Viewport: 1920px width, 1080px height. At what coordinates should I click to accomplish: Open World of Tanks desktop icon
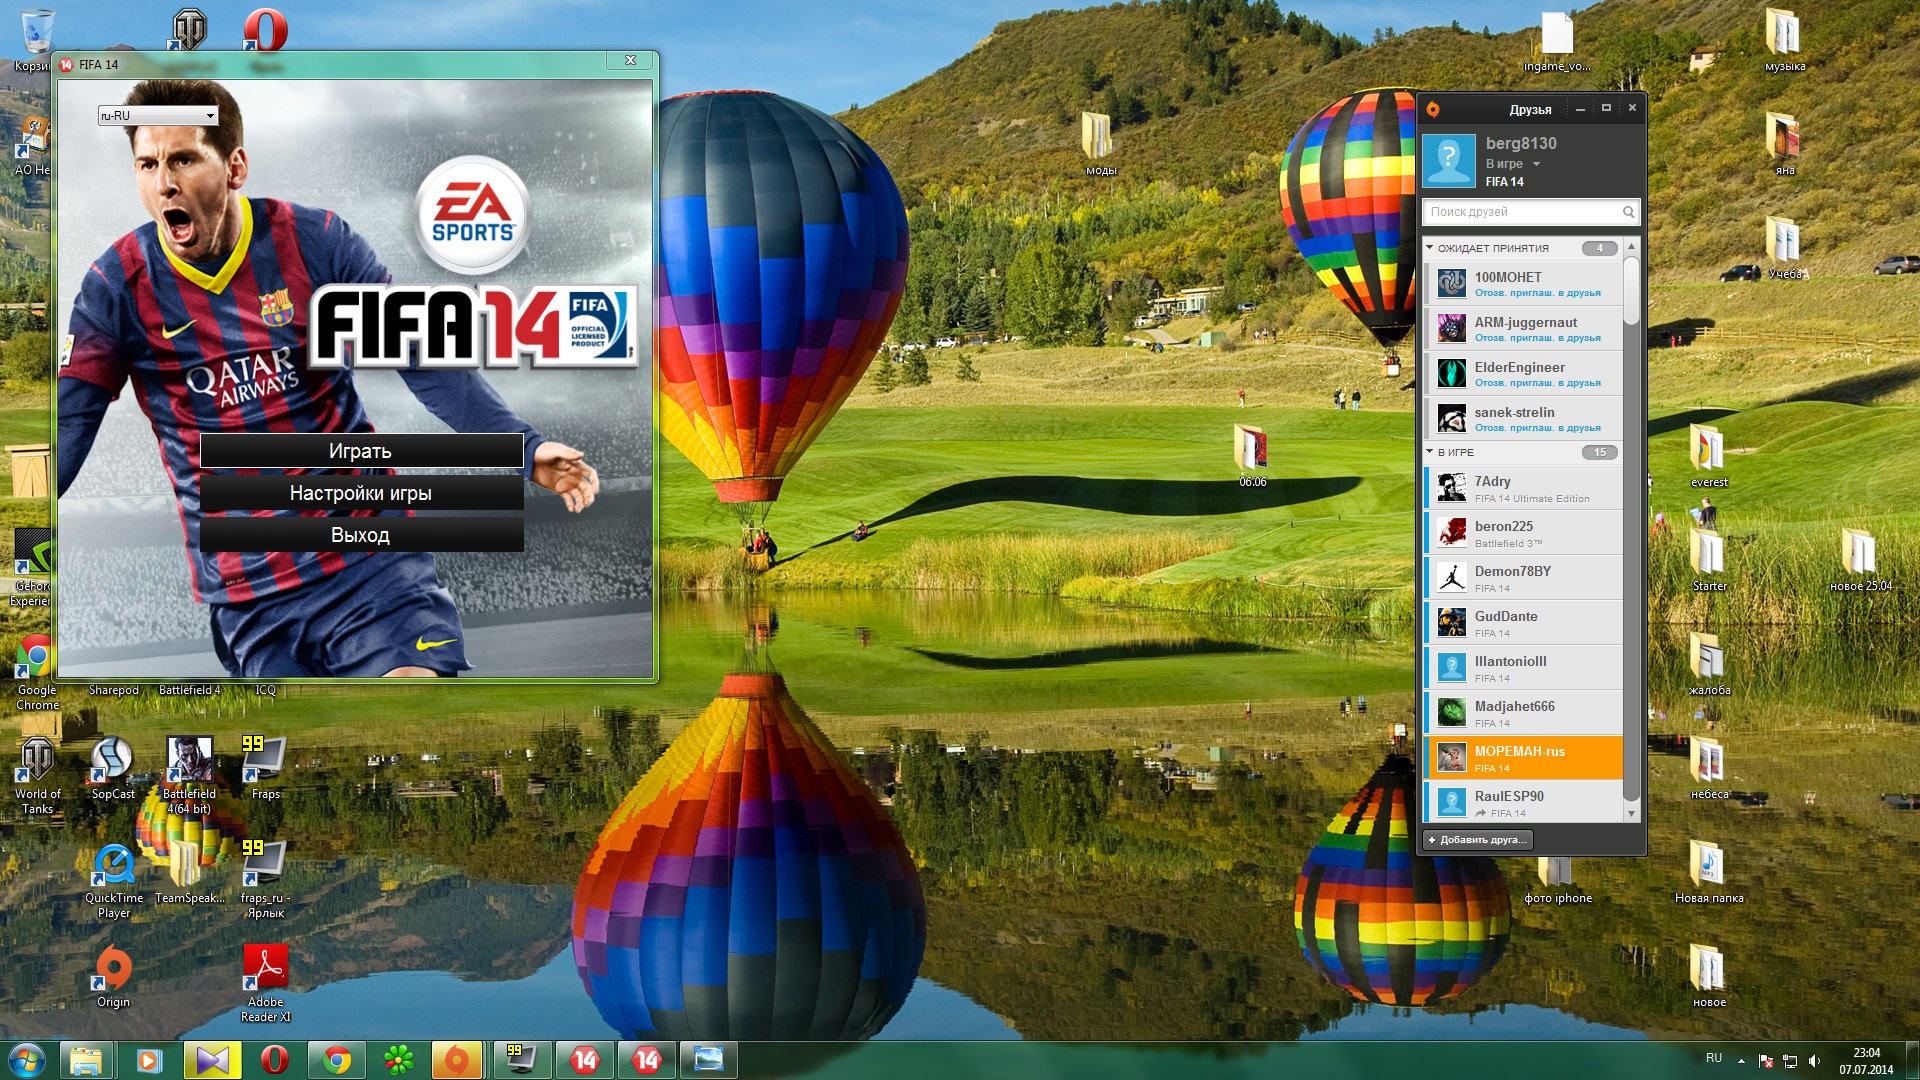(37, 776)
